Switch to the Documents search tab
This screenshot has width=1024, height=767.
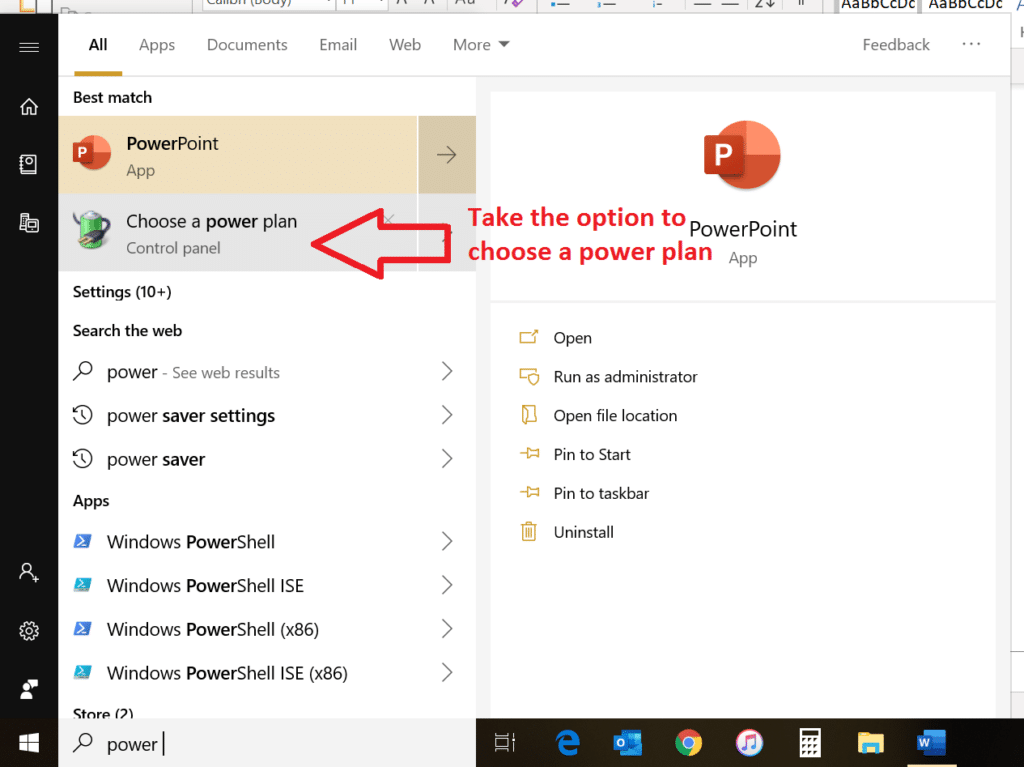[247, 45]
